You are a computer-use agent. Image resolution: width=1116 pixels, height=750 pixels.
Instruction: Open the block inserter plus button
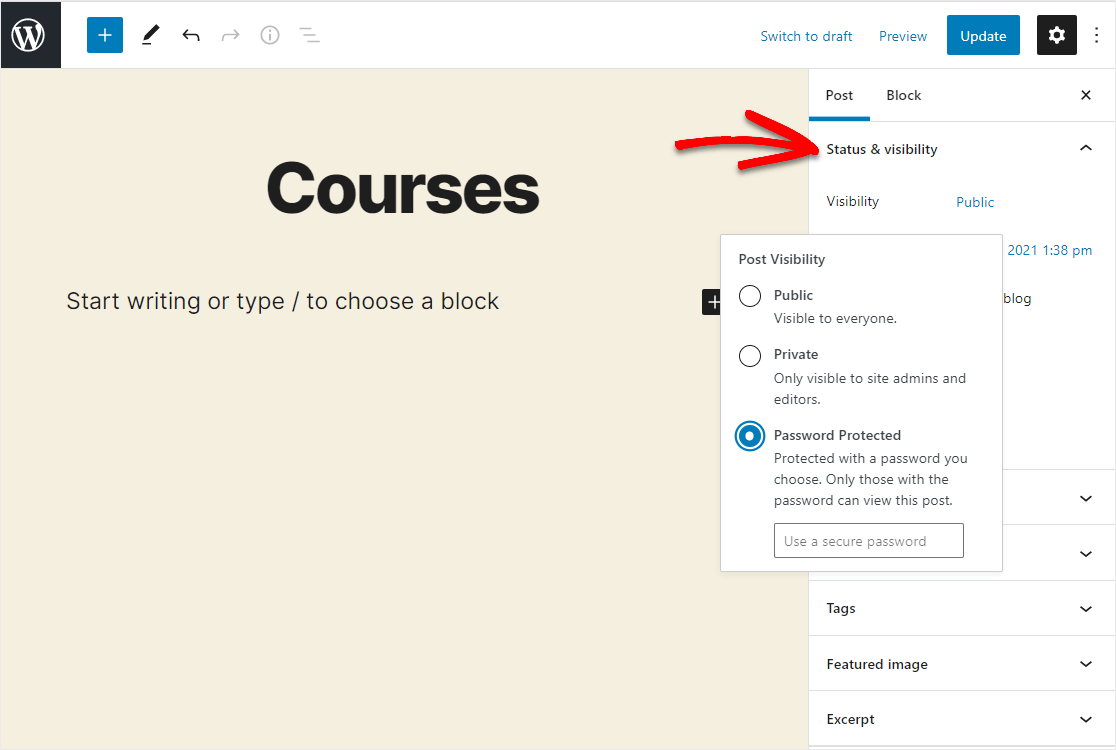pyautogui.click(x=105, y=35)
